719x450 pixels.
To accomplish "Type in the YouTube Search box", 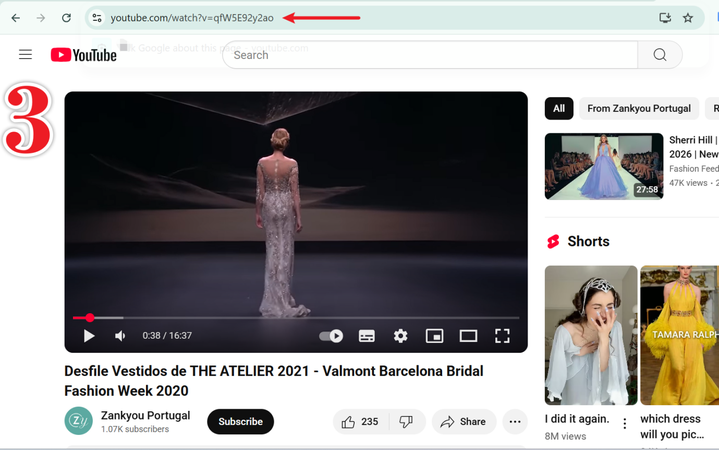I will pos(430,55).
